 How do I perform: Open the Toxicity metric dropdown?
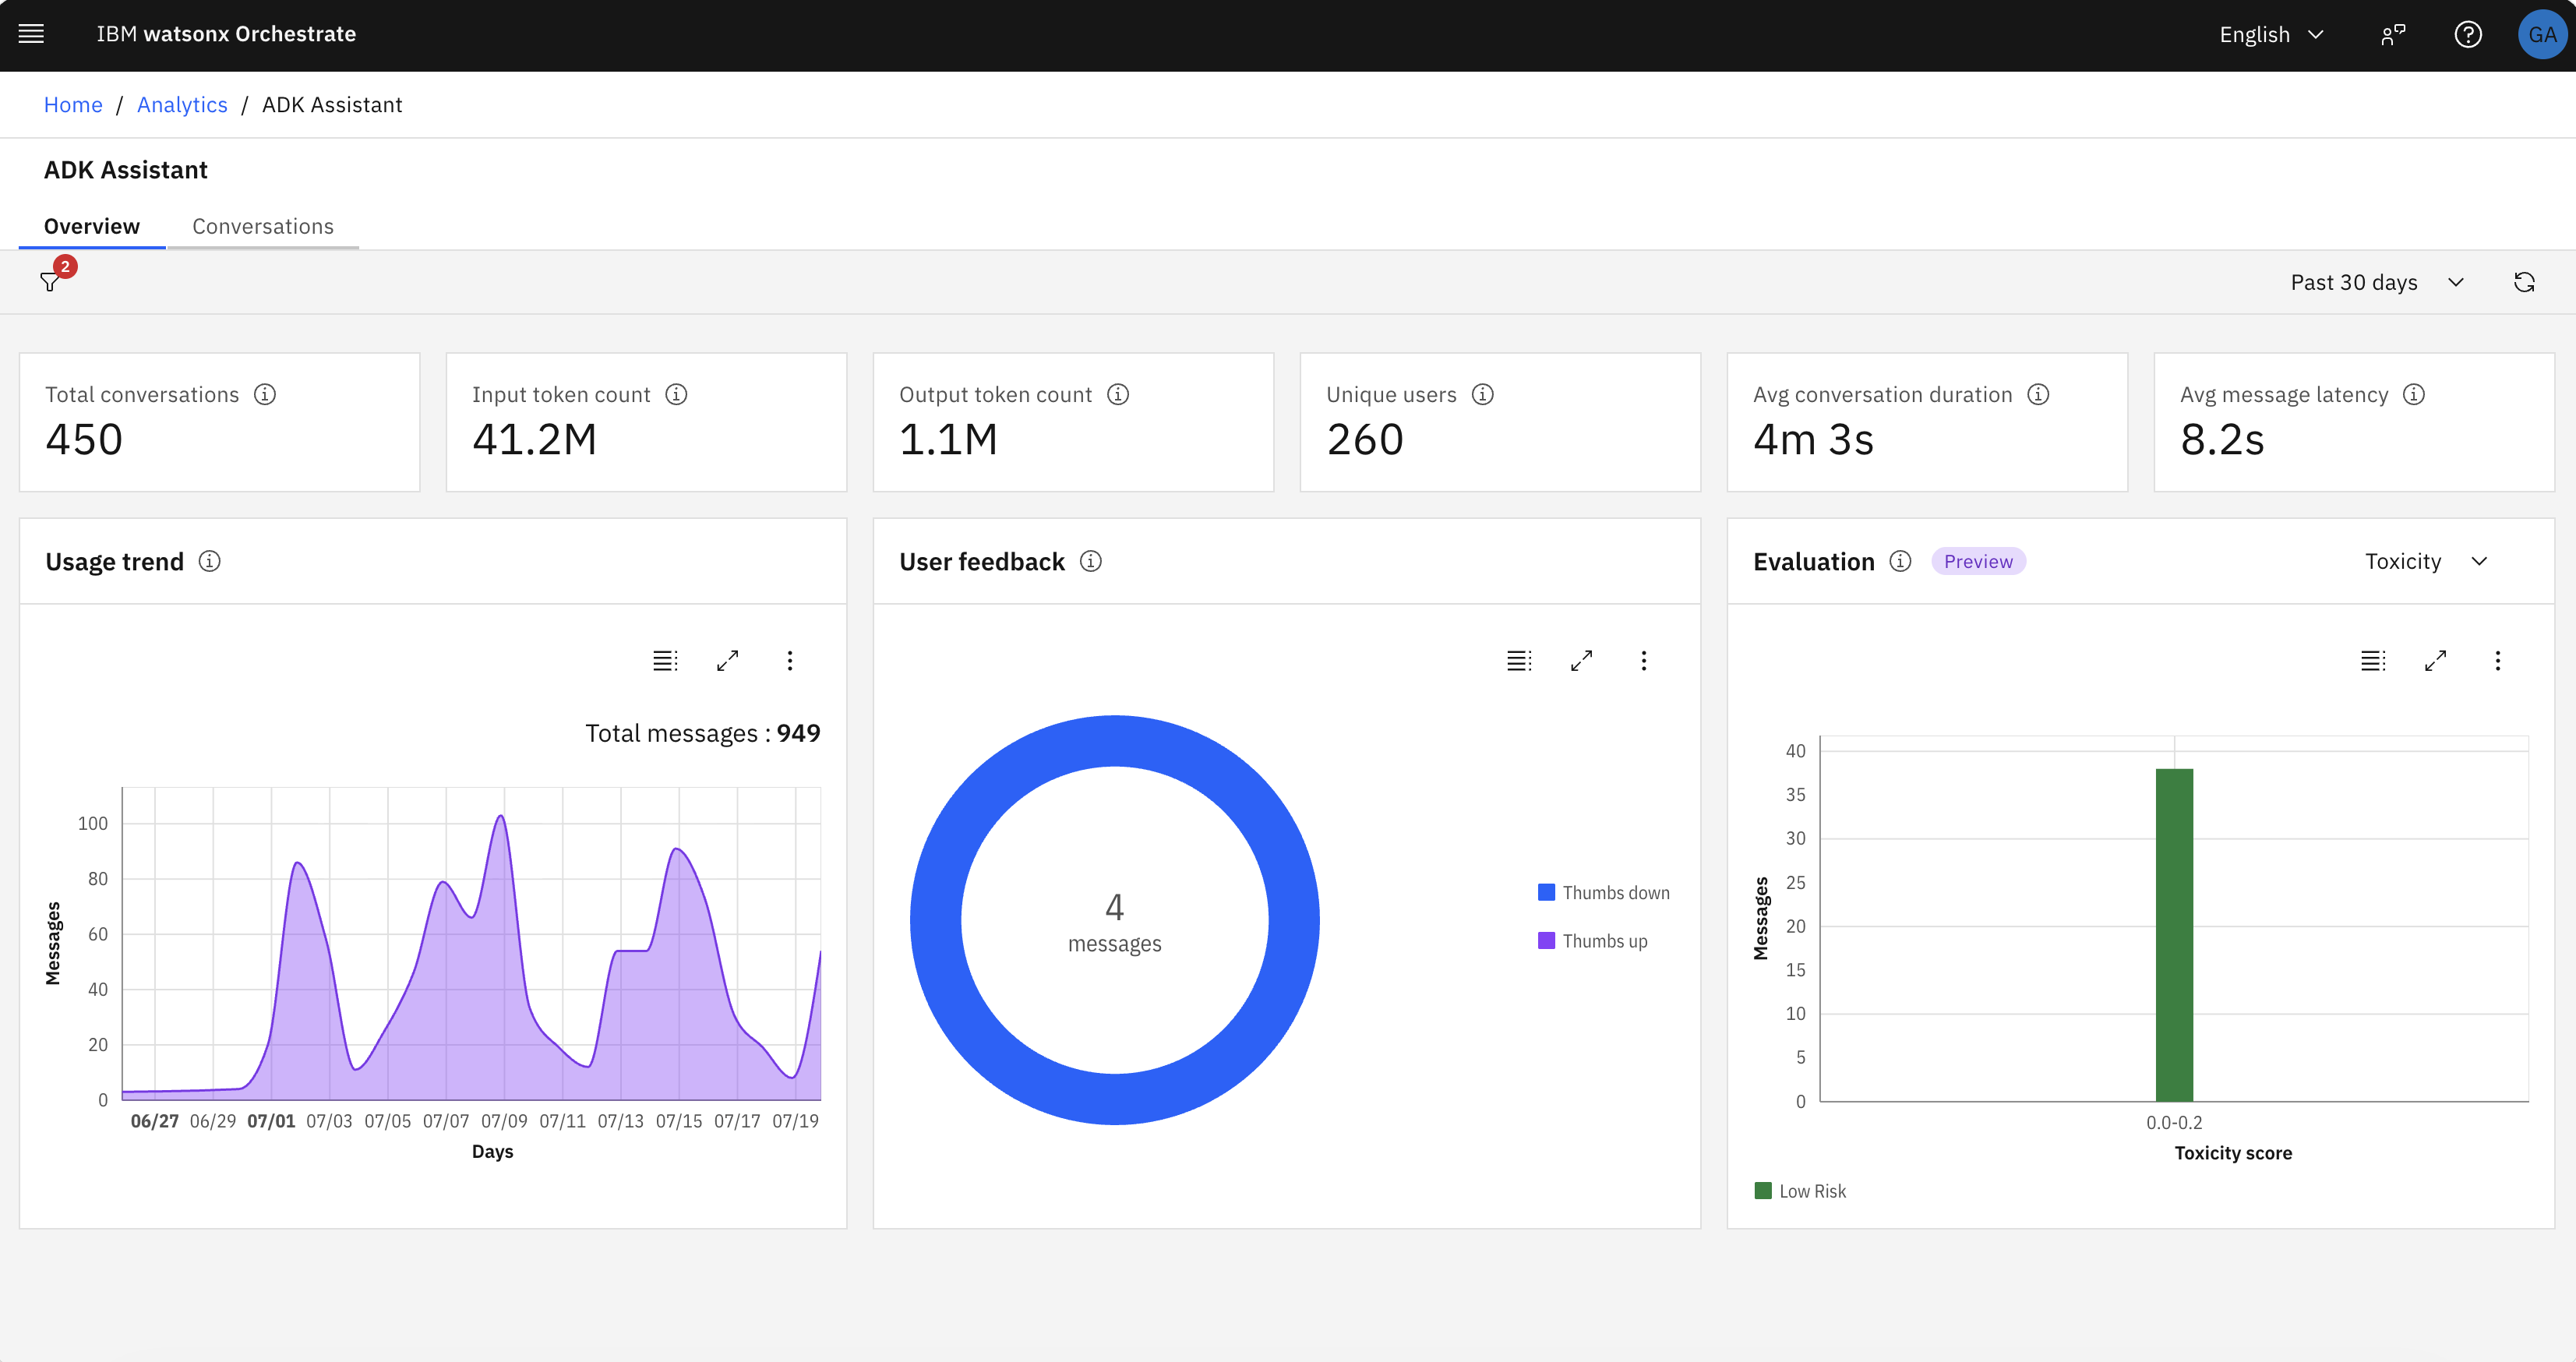[x=2426, y=561]
